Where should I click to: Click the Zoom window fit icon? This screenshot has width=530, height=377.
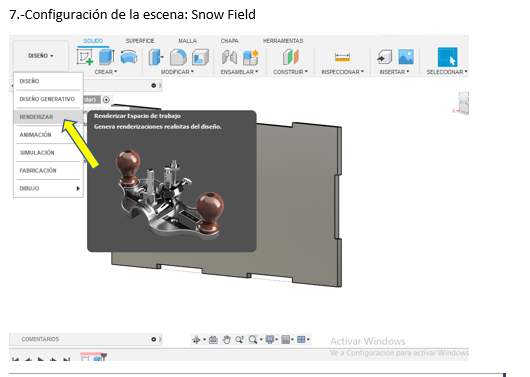coord(252,339)
